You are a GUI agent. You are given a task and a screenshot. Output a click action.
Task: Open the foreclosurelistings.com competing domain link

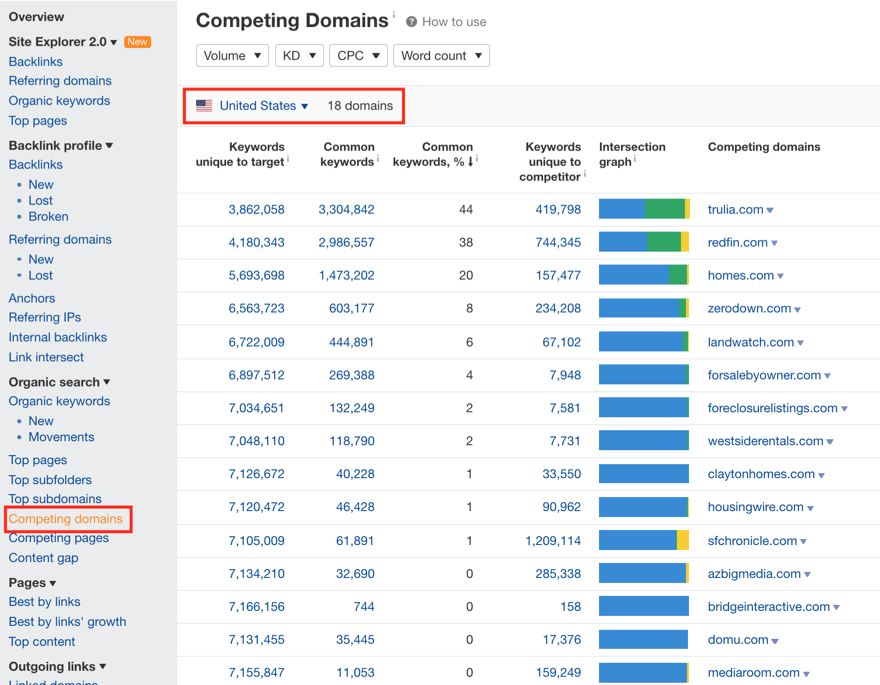(x=773, y=408)
